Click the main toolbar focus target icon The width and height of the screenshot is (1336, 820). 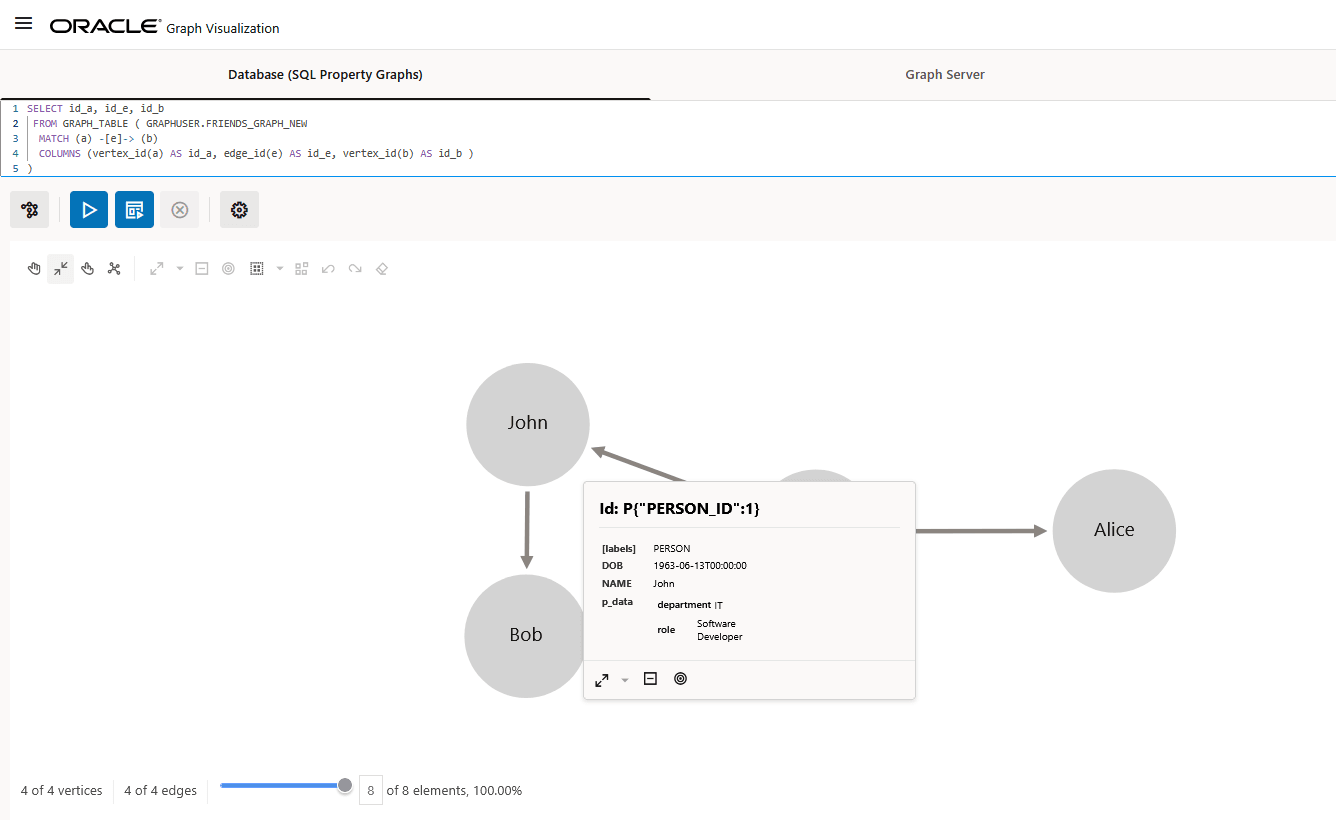(228, 269)
